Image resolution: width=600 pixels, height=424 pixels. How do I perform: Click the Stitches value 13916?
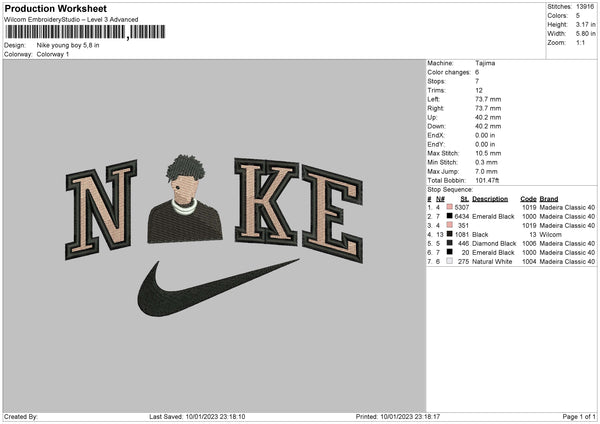click(x=585, y=7)
